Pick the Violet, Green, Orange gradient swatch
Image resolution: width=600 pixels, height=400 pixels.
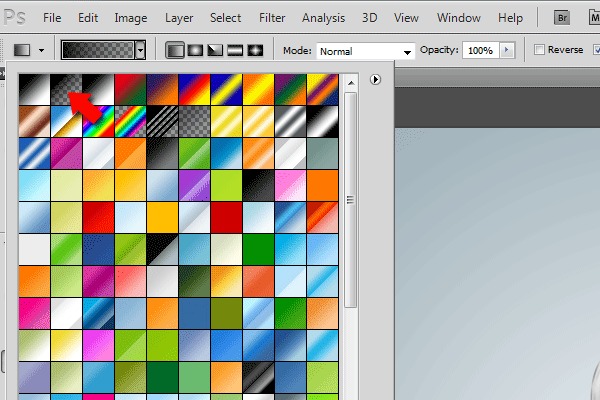[x=290, y=89]
